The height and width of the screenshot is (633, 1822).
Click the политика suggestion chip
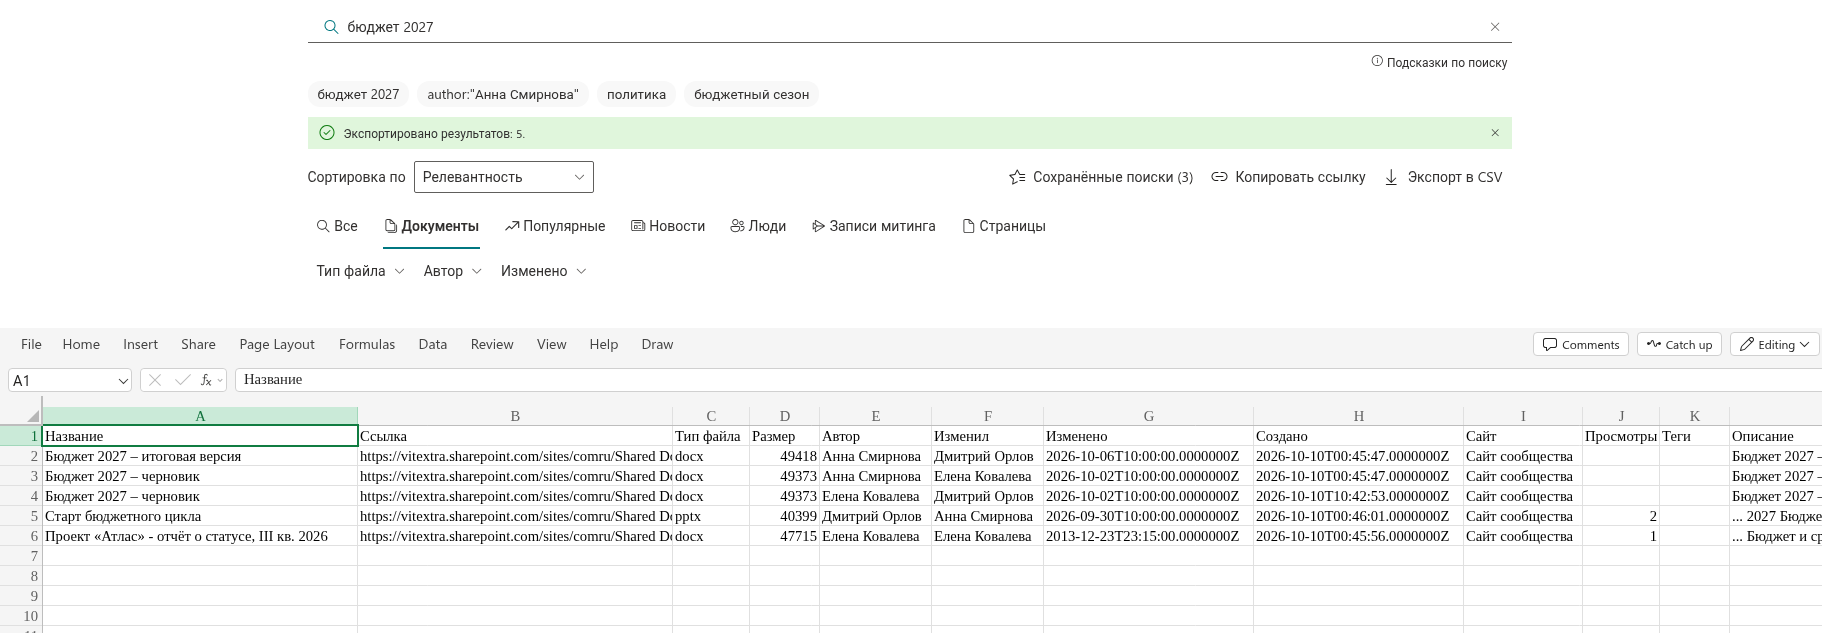pyautogui.click(x=636, y=94)
